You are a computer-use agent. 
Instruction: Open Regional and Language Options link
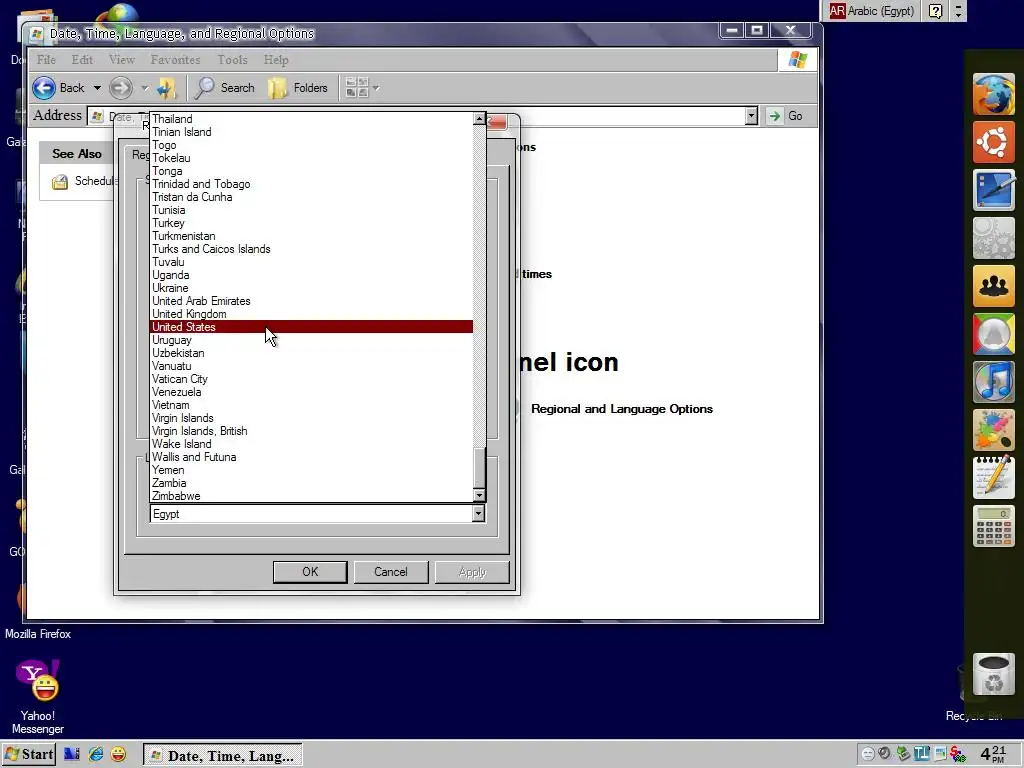(x=622, y=409)
